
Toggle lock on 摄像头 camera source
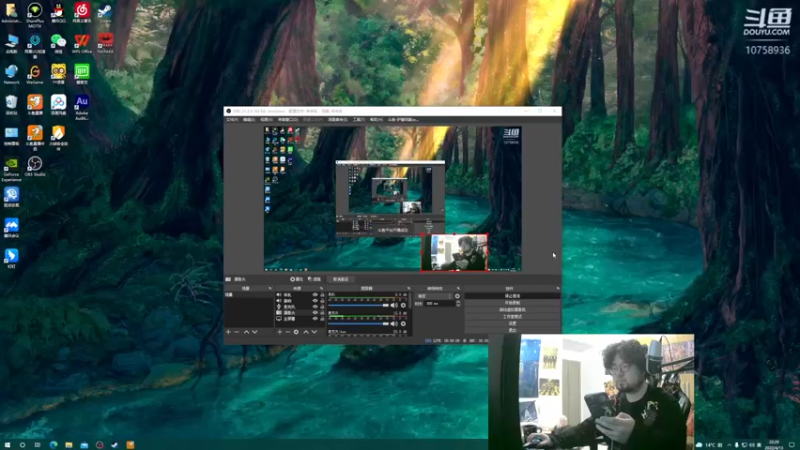(x=322, y=313)
